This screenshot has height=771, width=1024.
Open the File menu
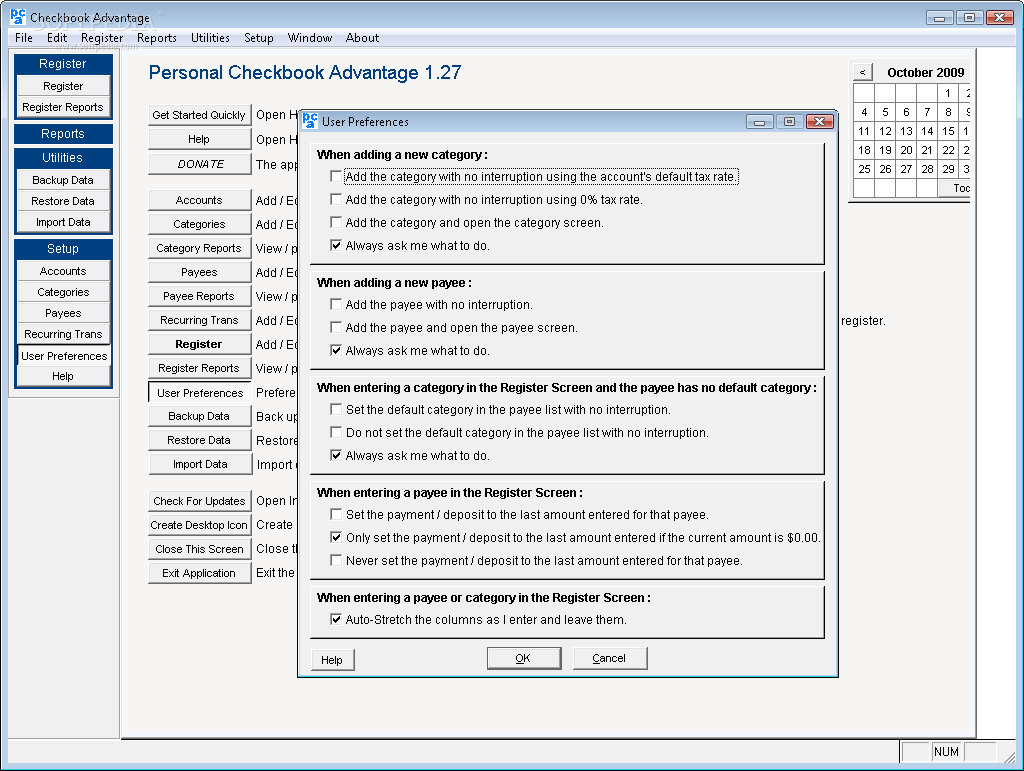coord(24,38)
